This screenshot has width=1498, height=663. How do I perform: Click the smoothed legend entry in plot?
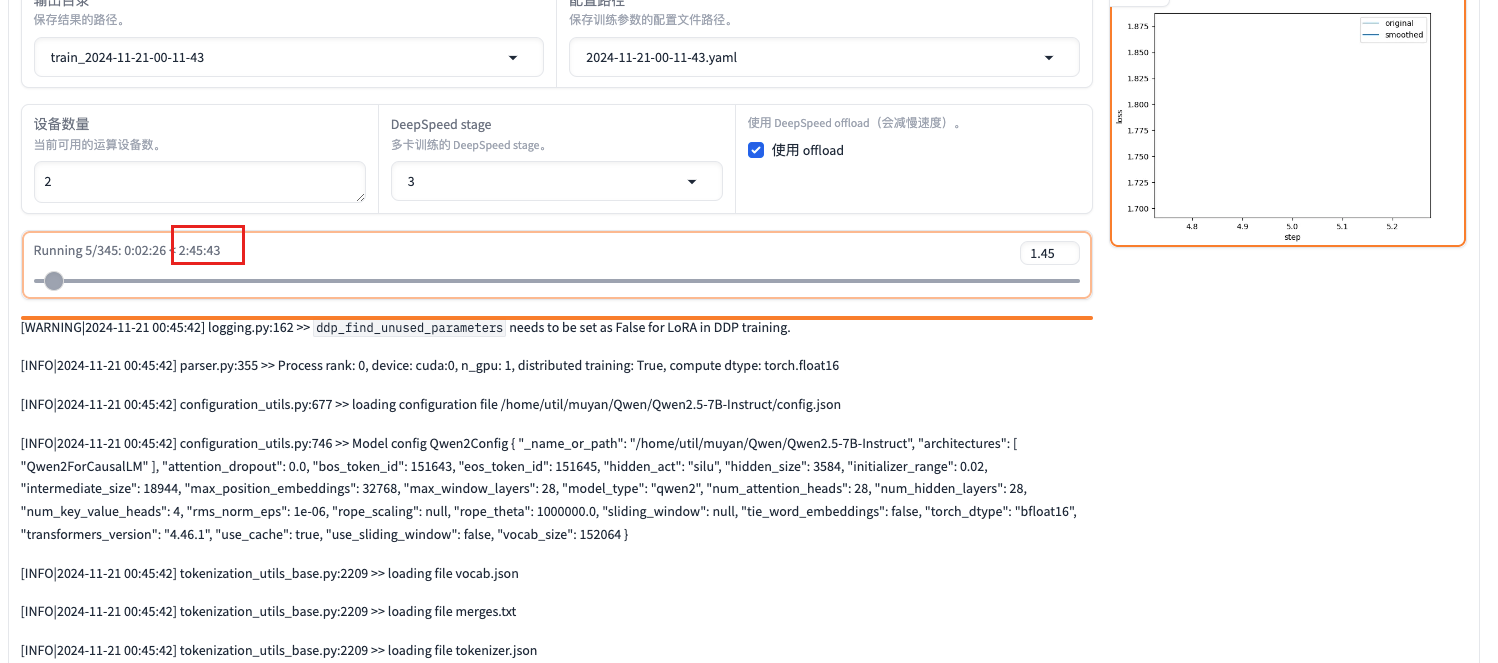(1403, 35)
